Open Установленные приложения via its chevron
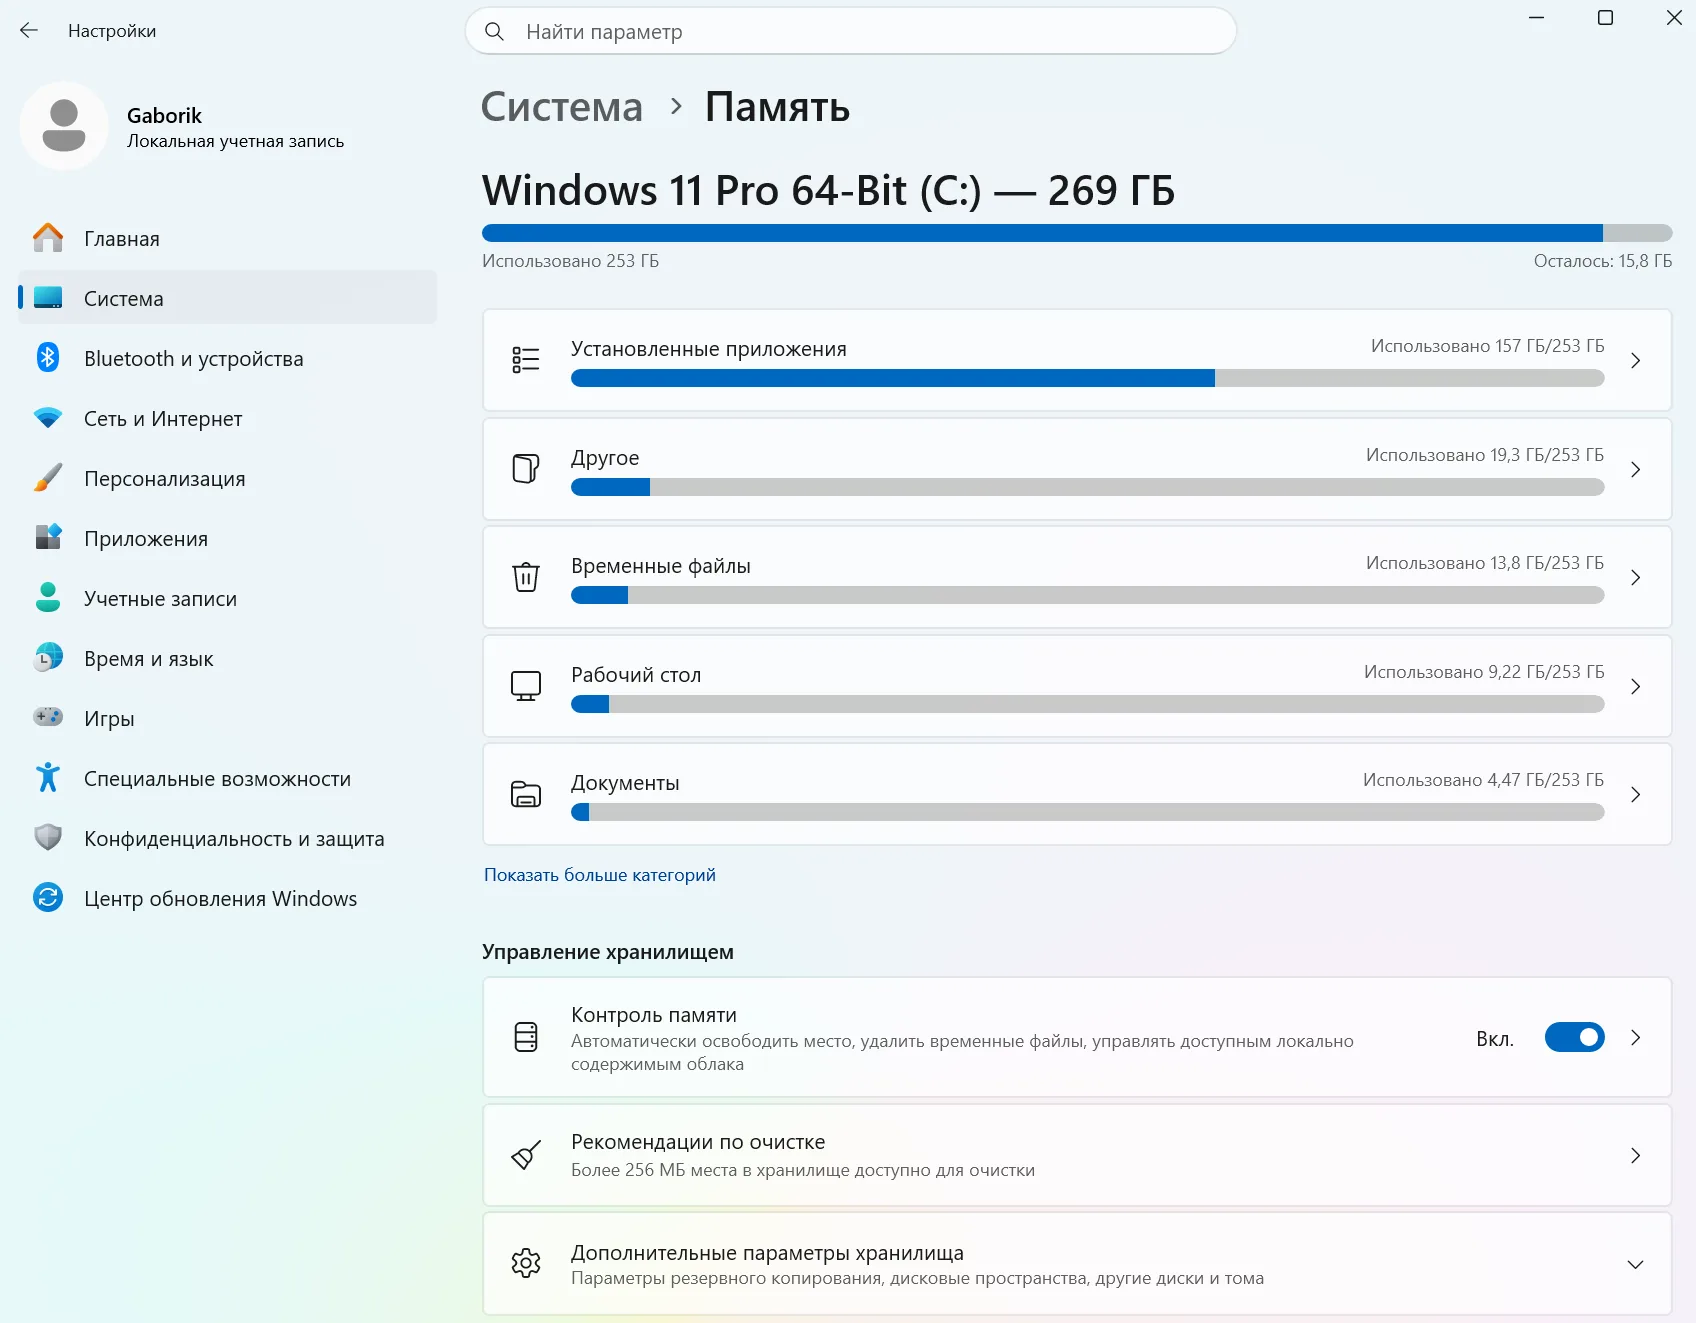The width and height of the screenshot is (1696, 1323). 1636,360
